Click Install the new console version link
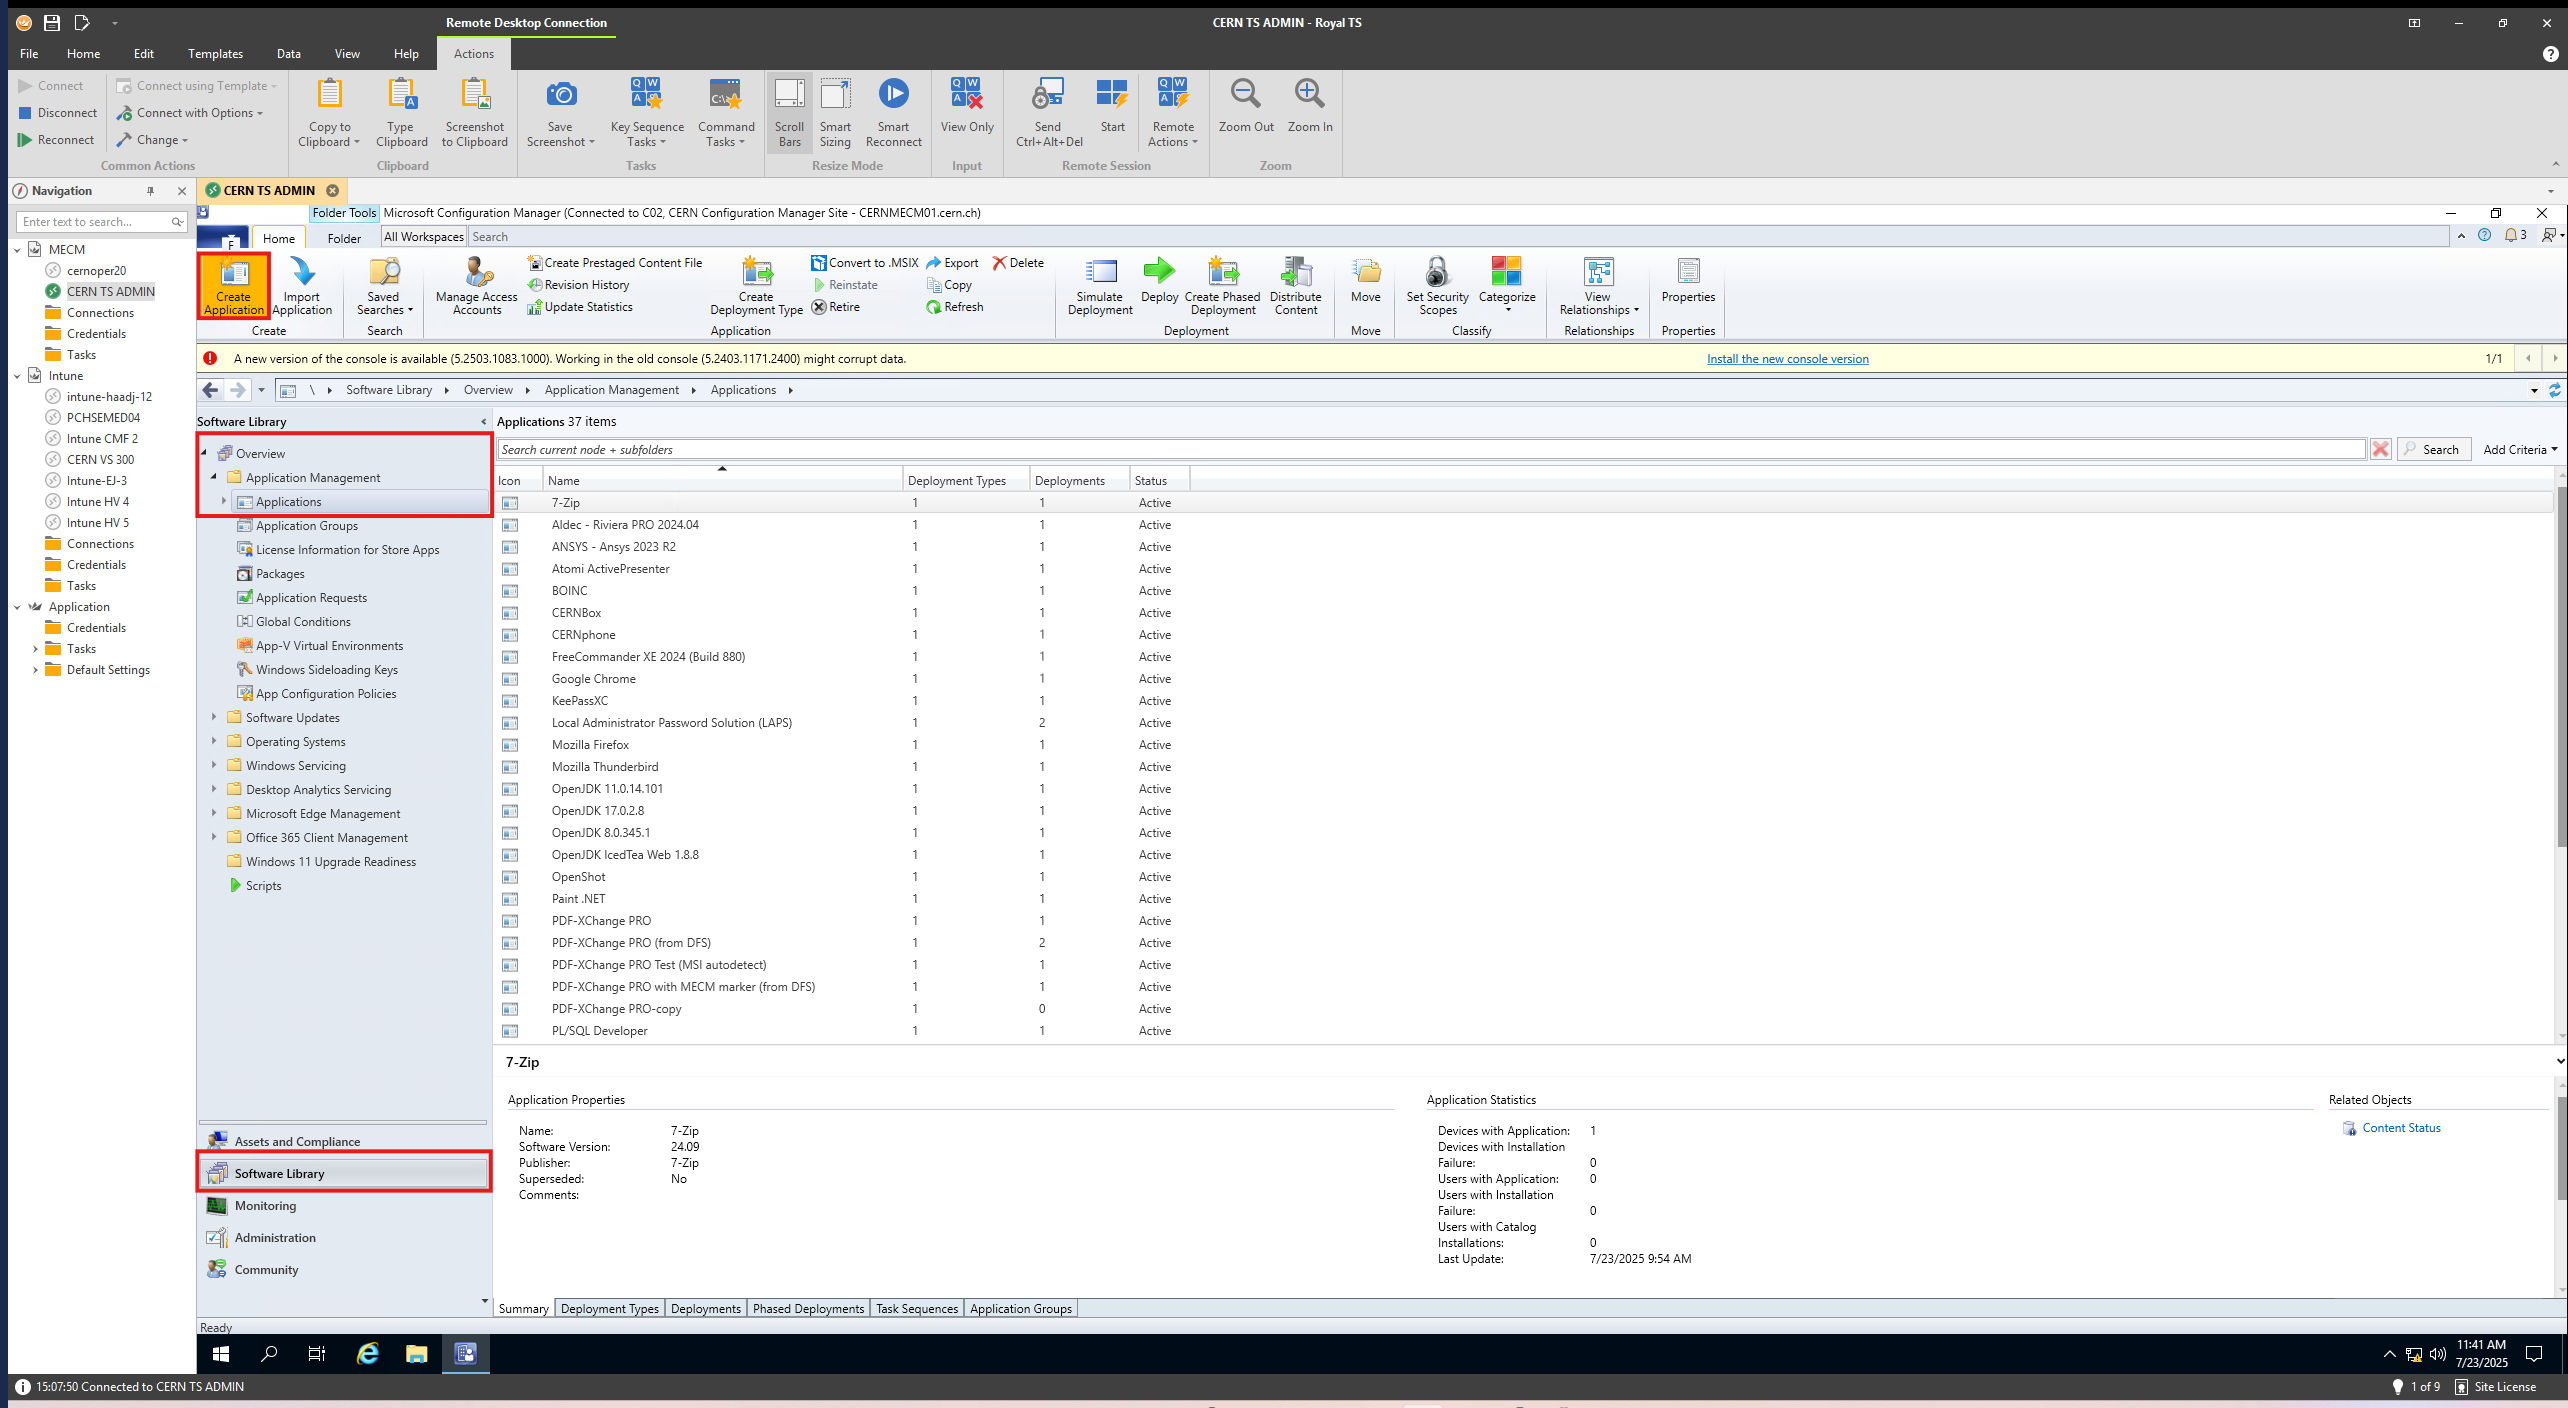The image size is (2568, 1408). 1787,359
